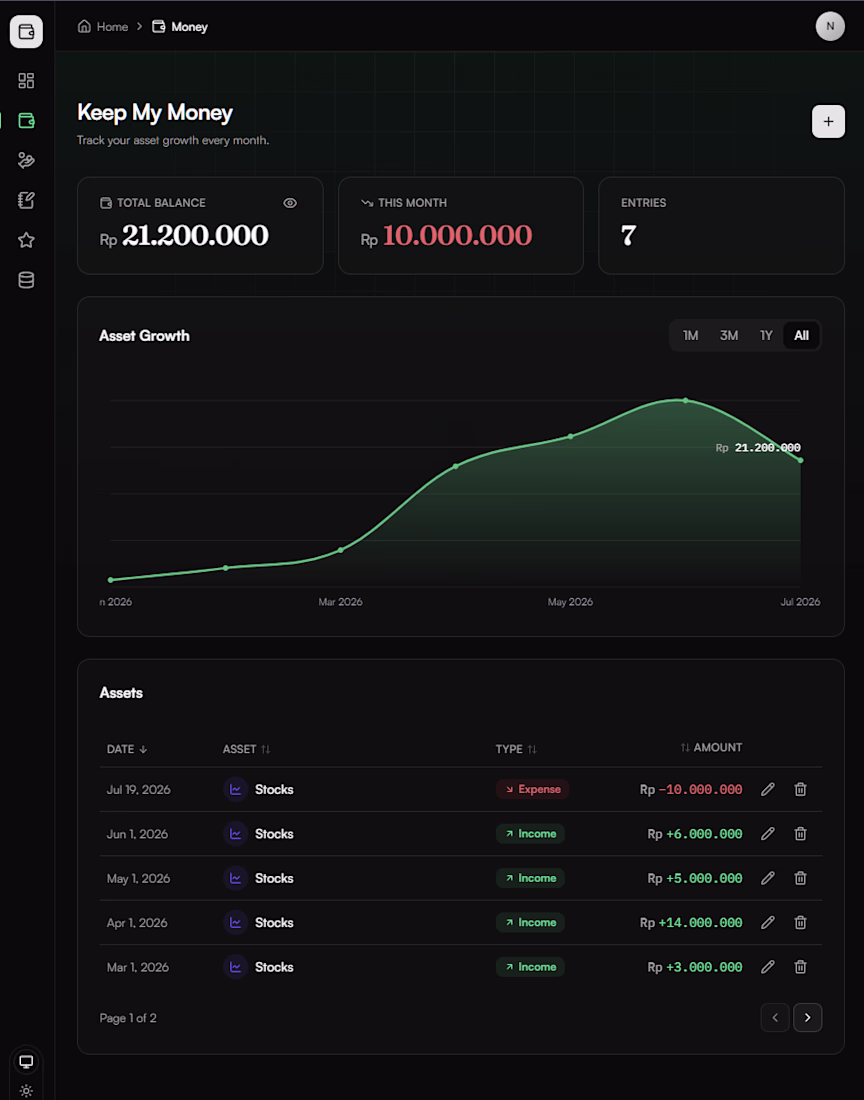Image resolution: width=864 pixels, height=1100 pixels.
Task: Edit the Jun 1, 2026 entry
Action: tap(768, 833)
